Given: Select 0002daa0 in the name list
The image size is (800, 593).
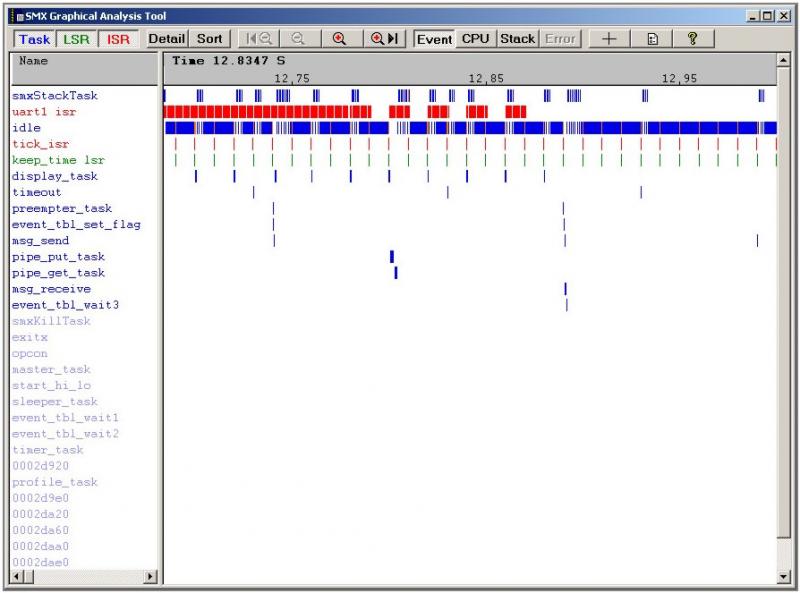Looking at the screenshot, I should [40, 546].
